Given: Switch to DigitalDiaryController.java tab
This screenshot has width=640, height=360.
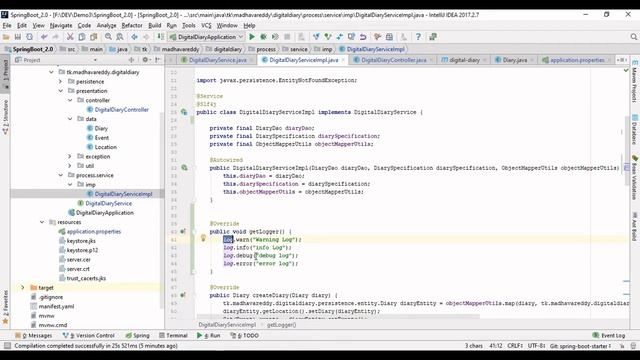Looking at the screenshot, I should 393,60.
